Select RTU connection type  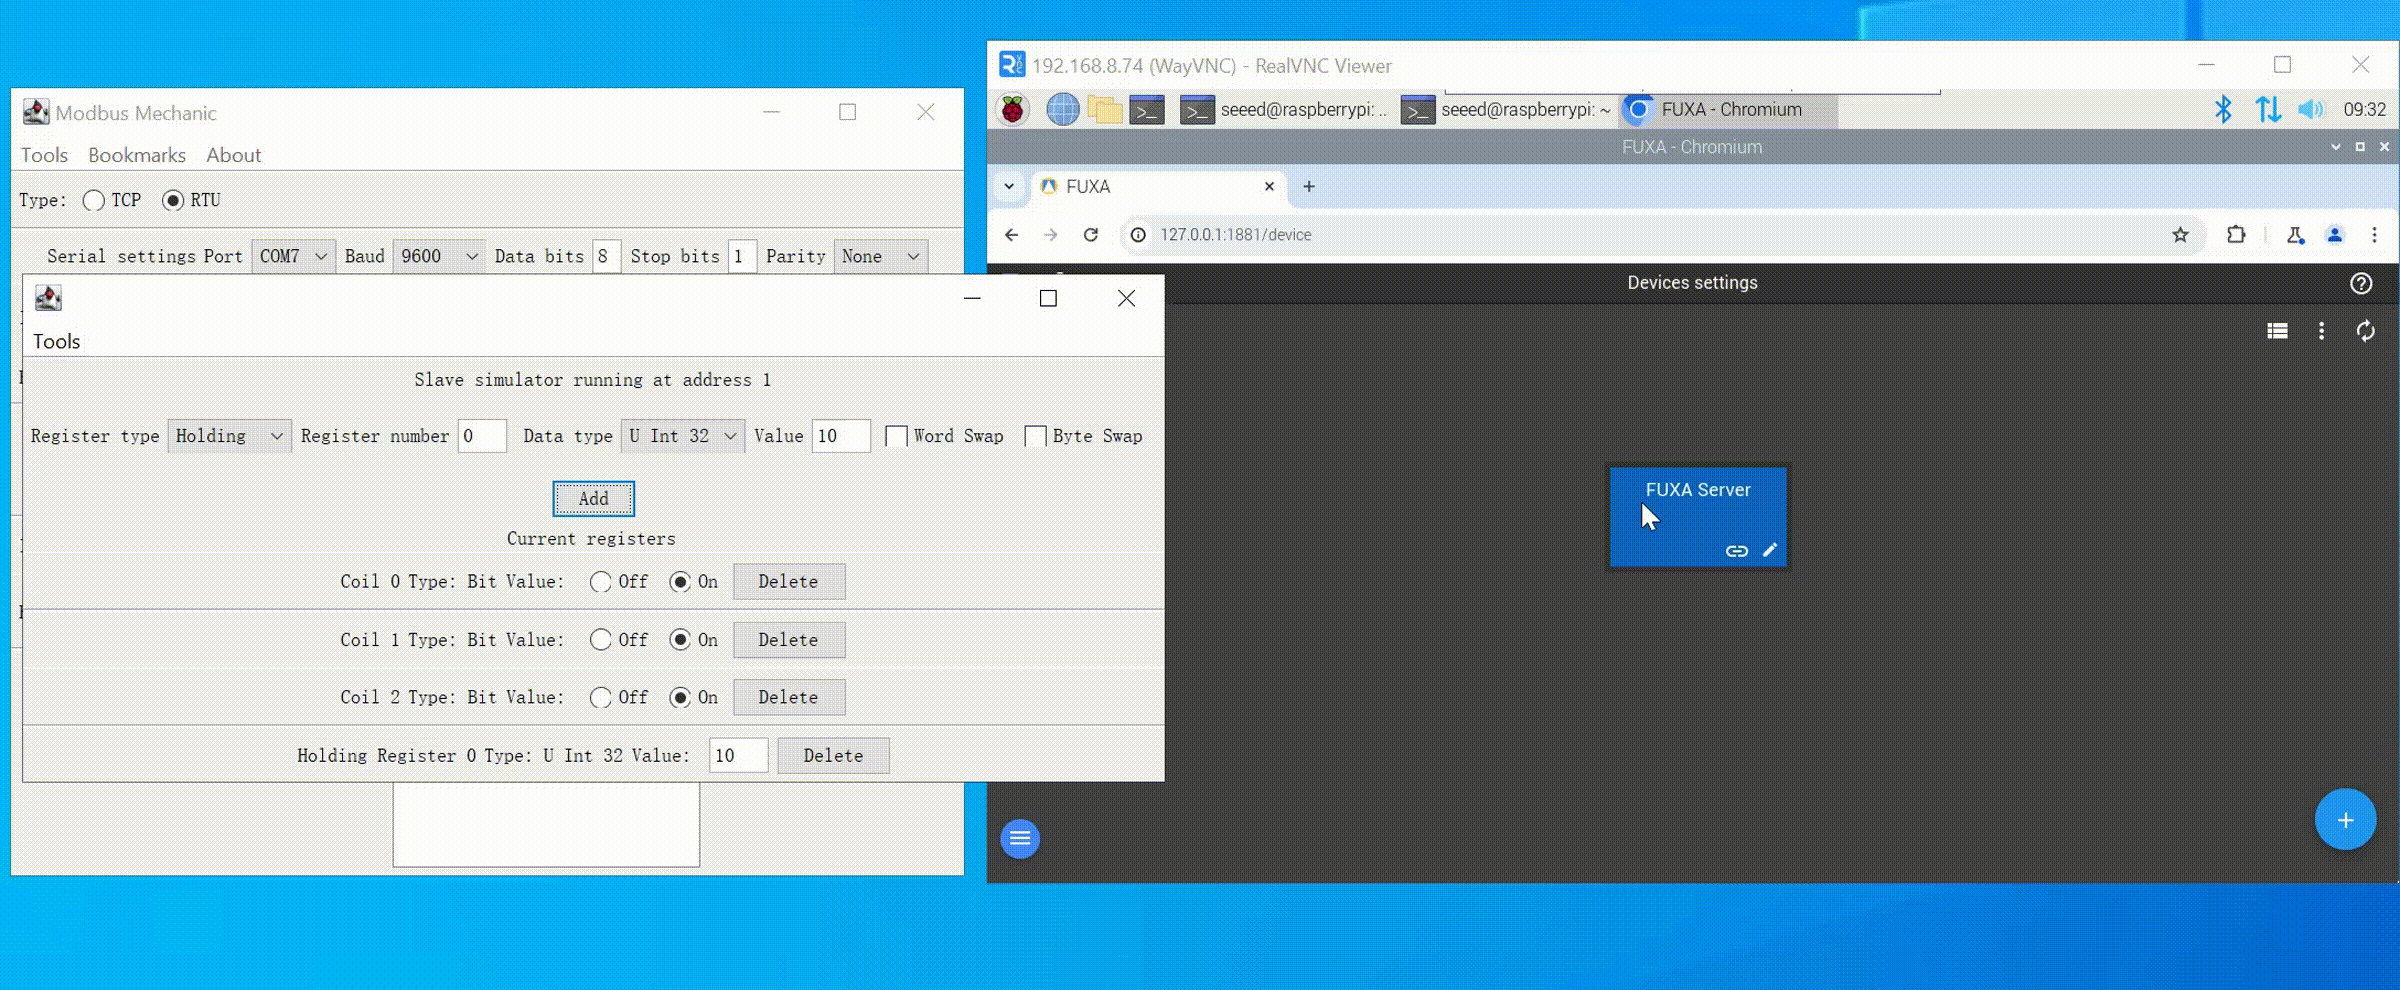point(173,200)
